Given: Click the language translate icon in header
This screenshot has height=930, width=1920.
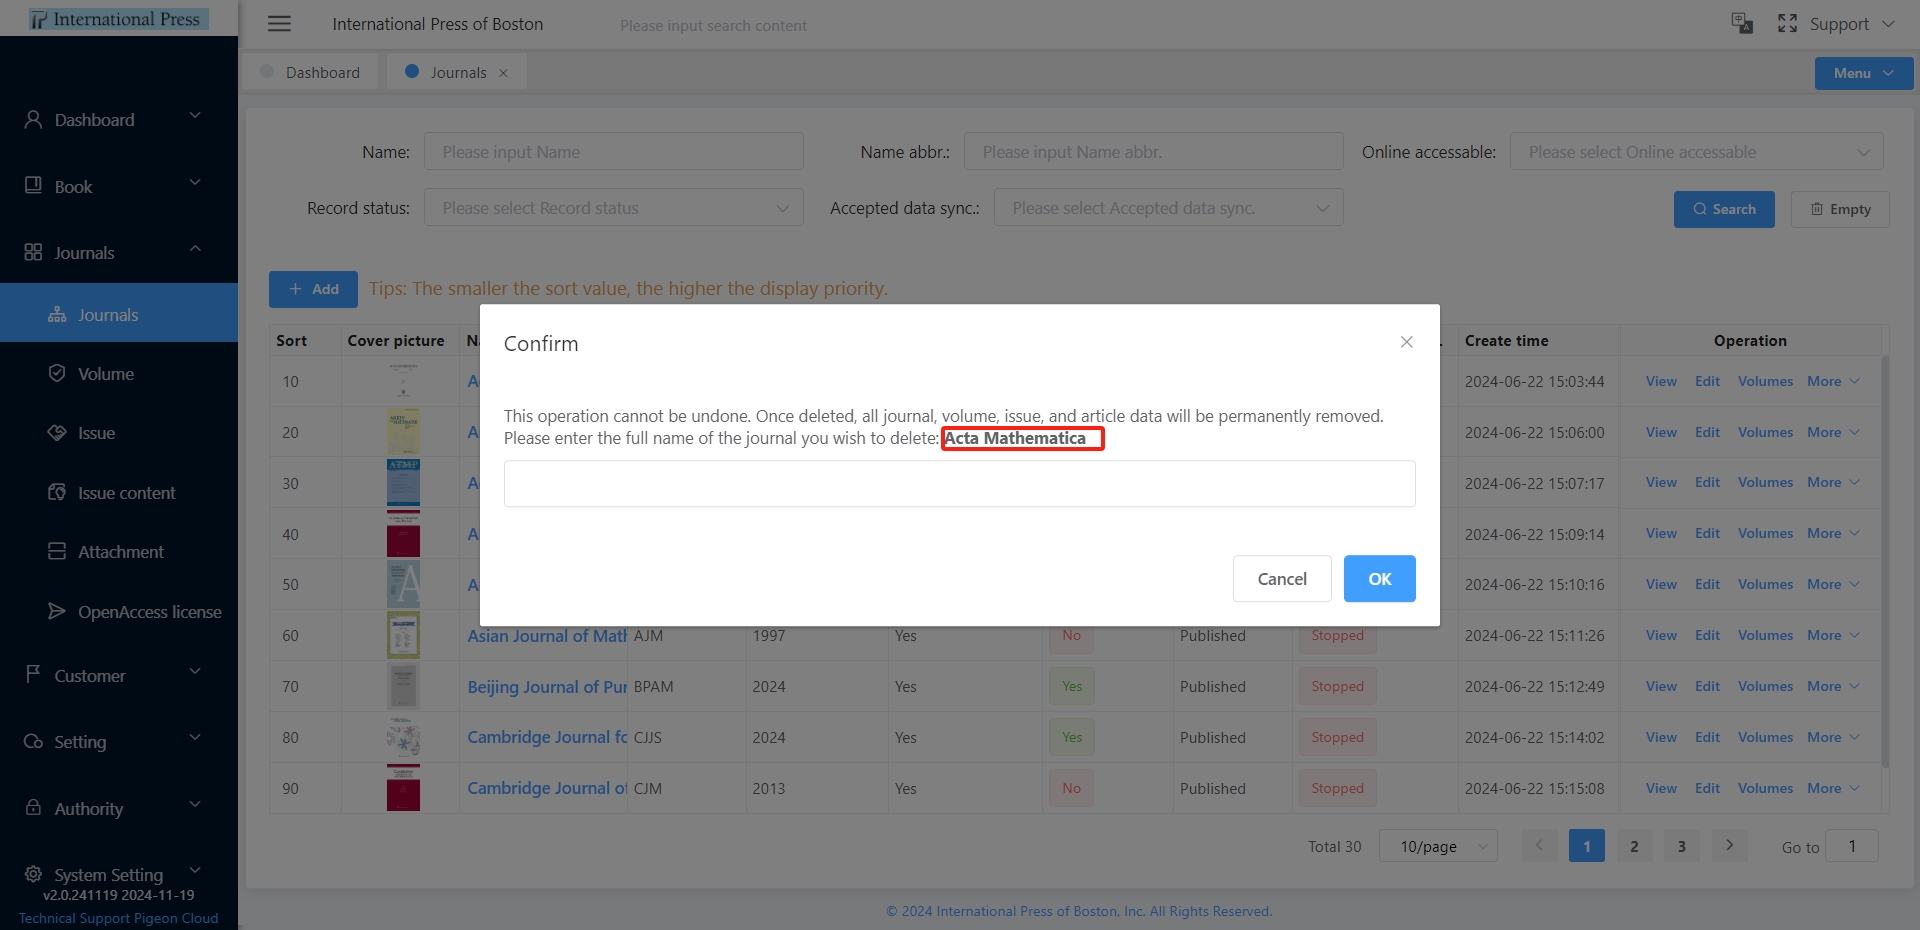Looking at the screenshot, I should click(1742, 24).
